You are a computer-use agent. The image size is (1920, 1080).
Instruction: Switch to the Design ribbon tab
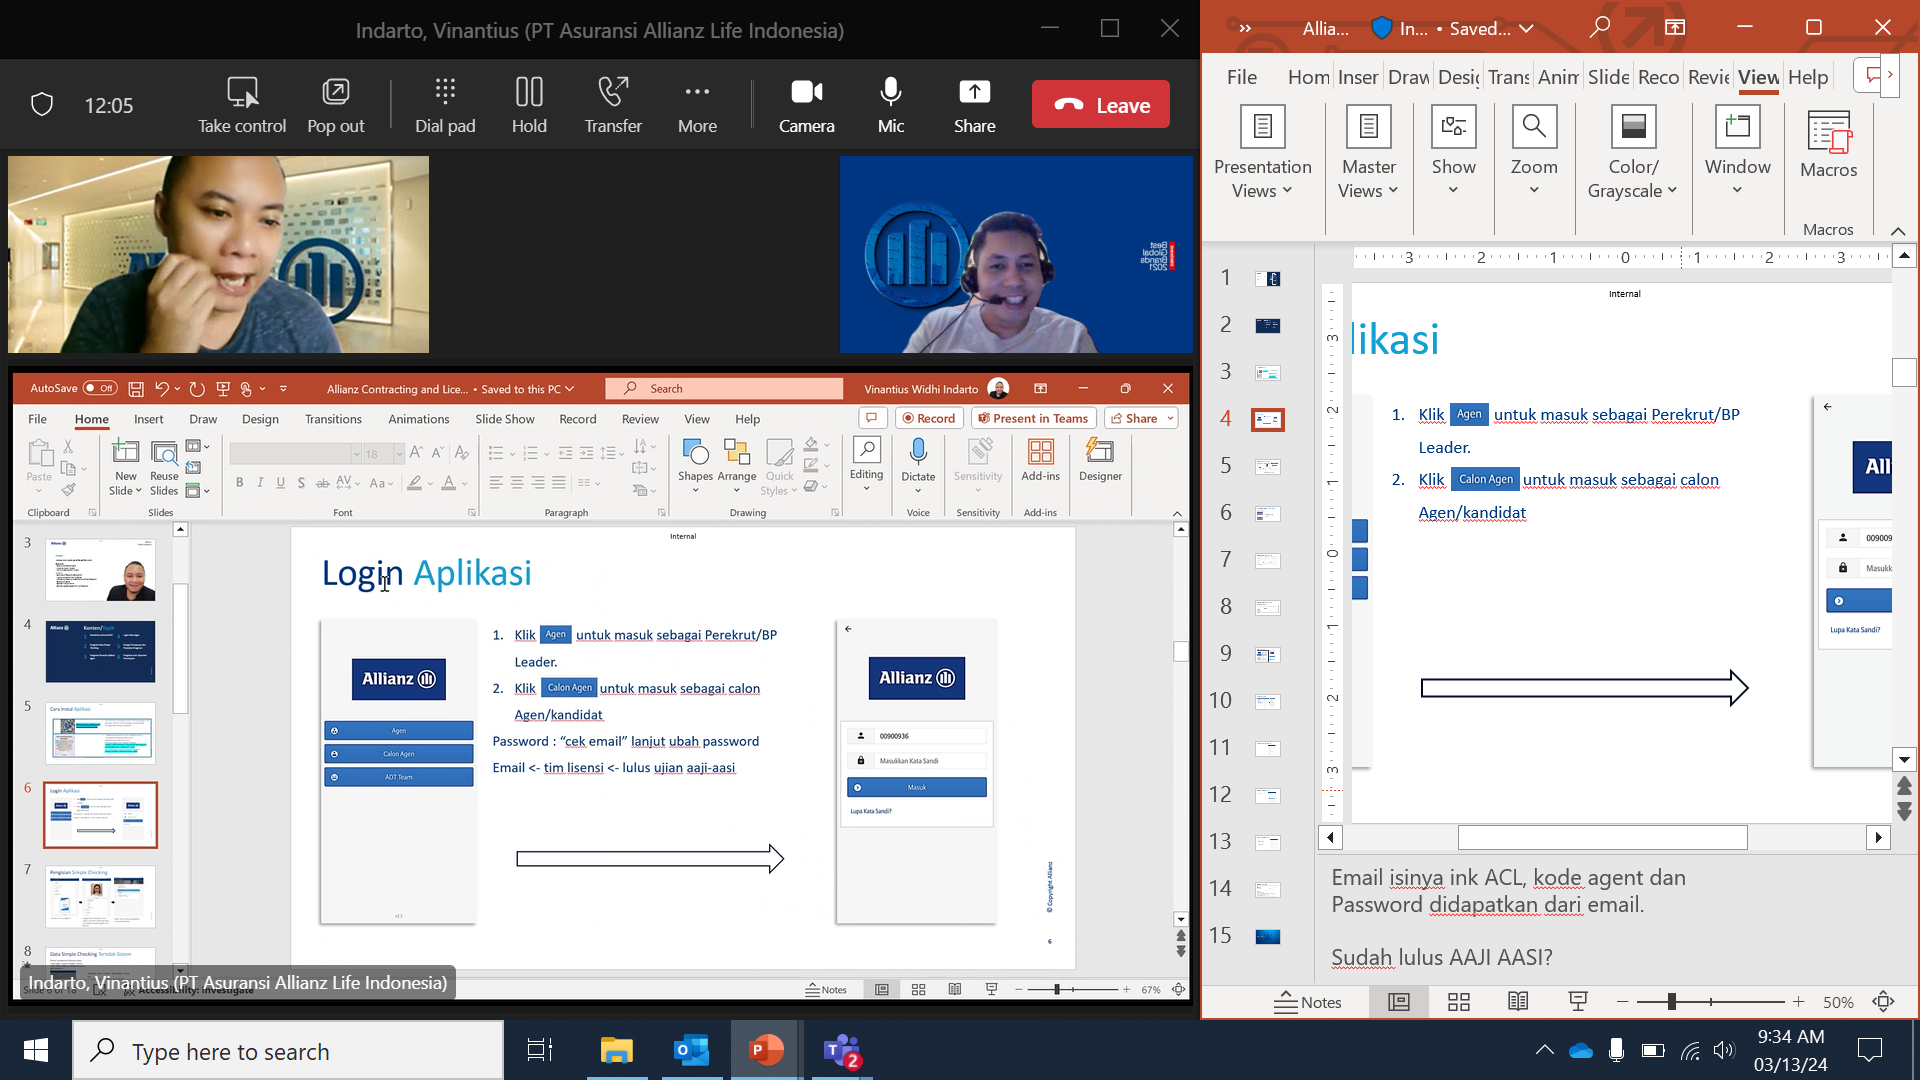[x=1458, y=77]
